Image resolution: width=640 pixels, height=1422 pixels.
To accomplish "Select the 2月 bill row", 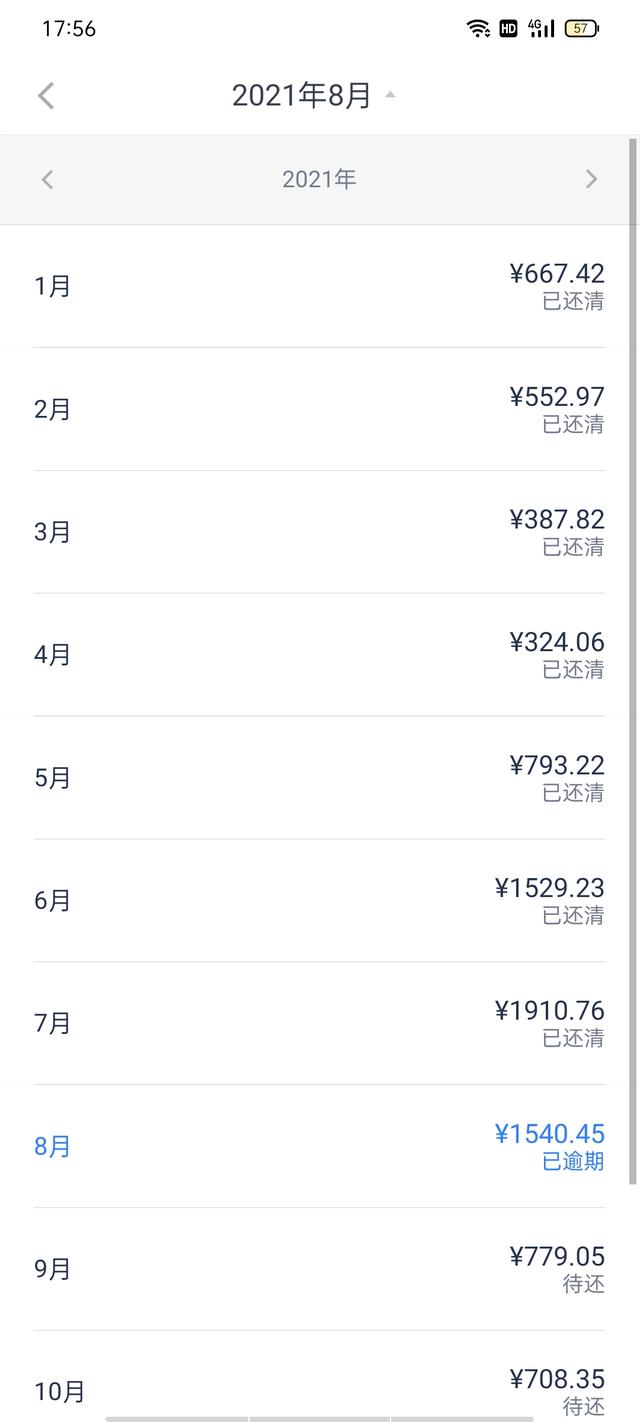I will coord(319,409).
